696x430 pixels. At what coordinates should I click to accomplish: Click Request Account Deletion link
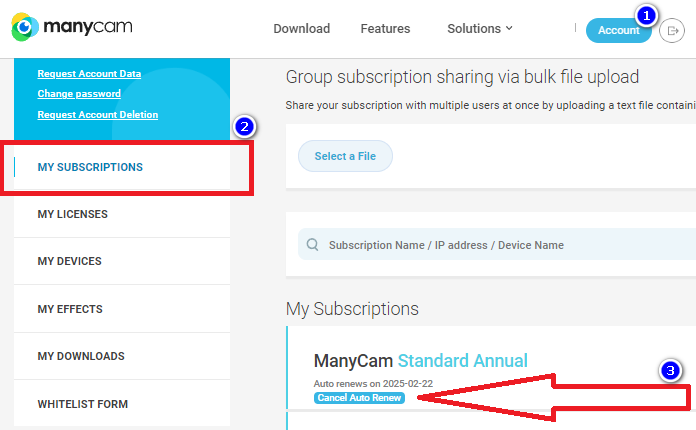click(97, 115)
